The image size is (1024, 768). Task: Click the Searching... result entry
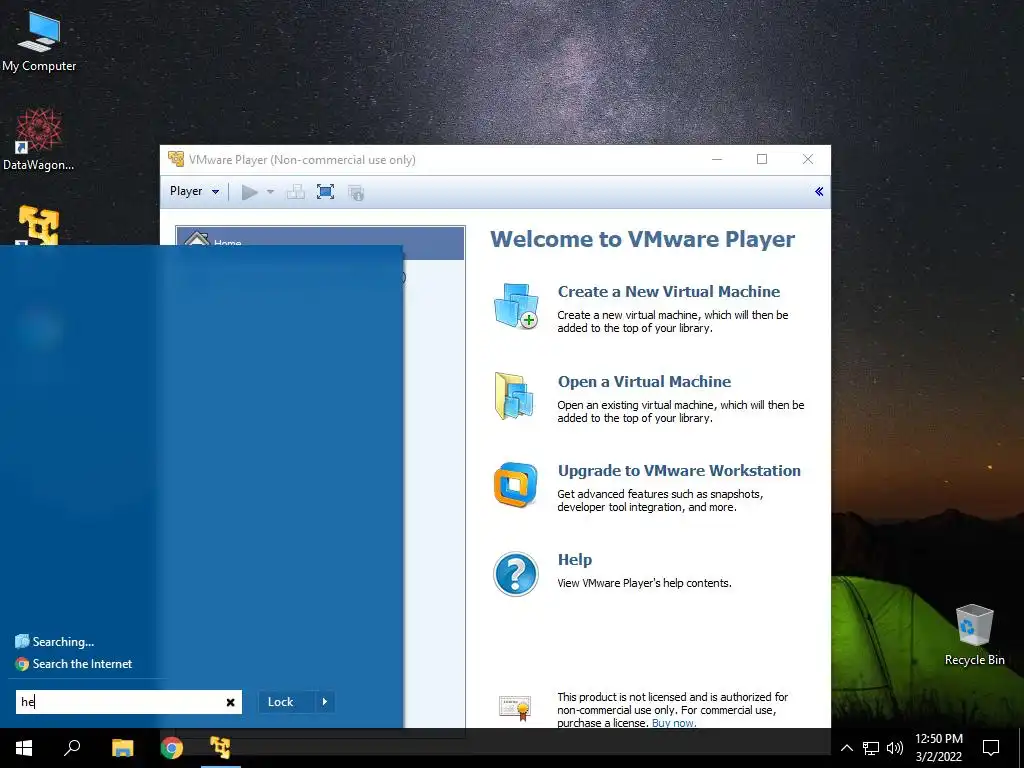pyautogui.click(x=55, y=642)
